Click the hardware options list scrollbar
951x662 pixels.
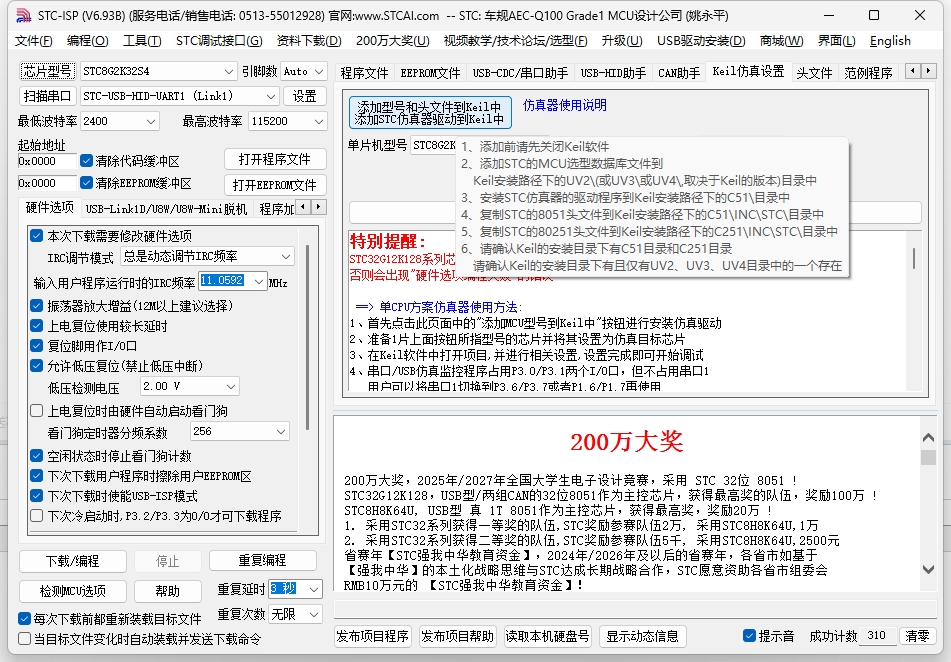(x=307, y=337)
